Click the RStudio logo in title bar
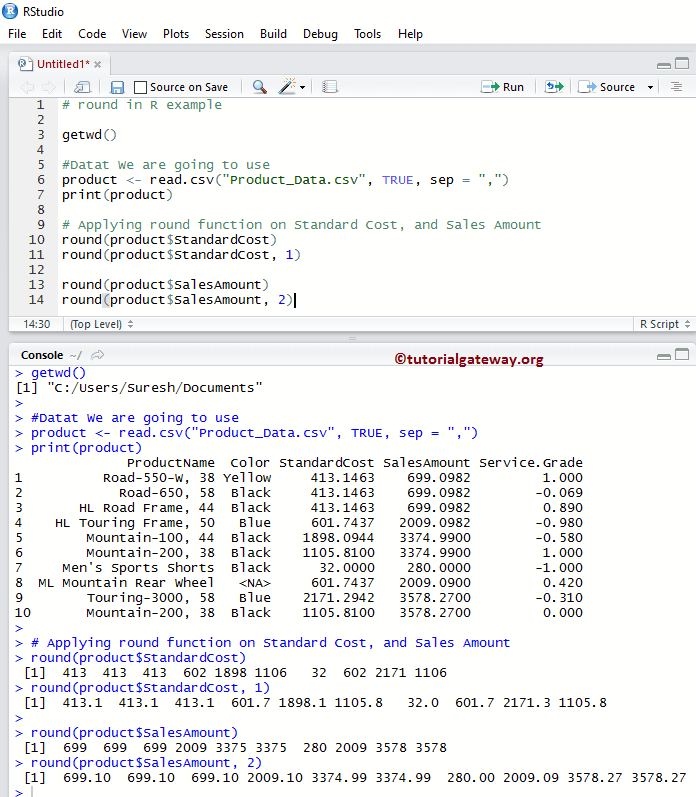Image resolution: width=696 pixels, height=797 pixels. (x=10, y=11)
